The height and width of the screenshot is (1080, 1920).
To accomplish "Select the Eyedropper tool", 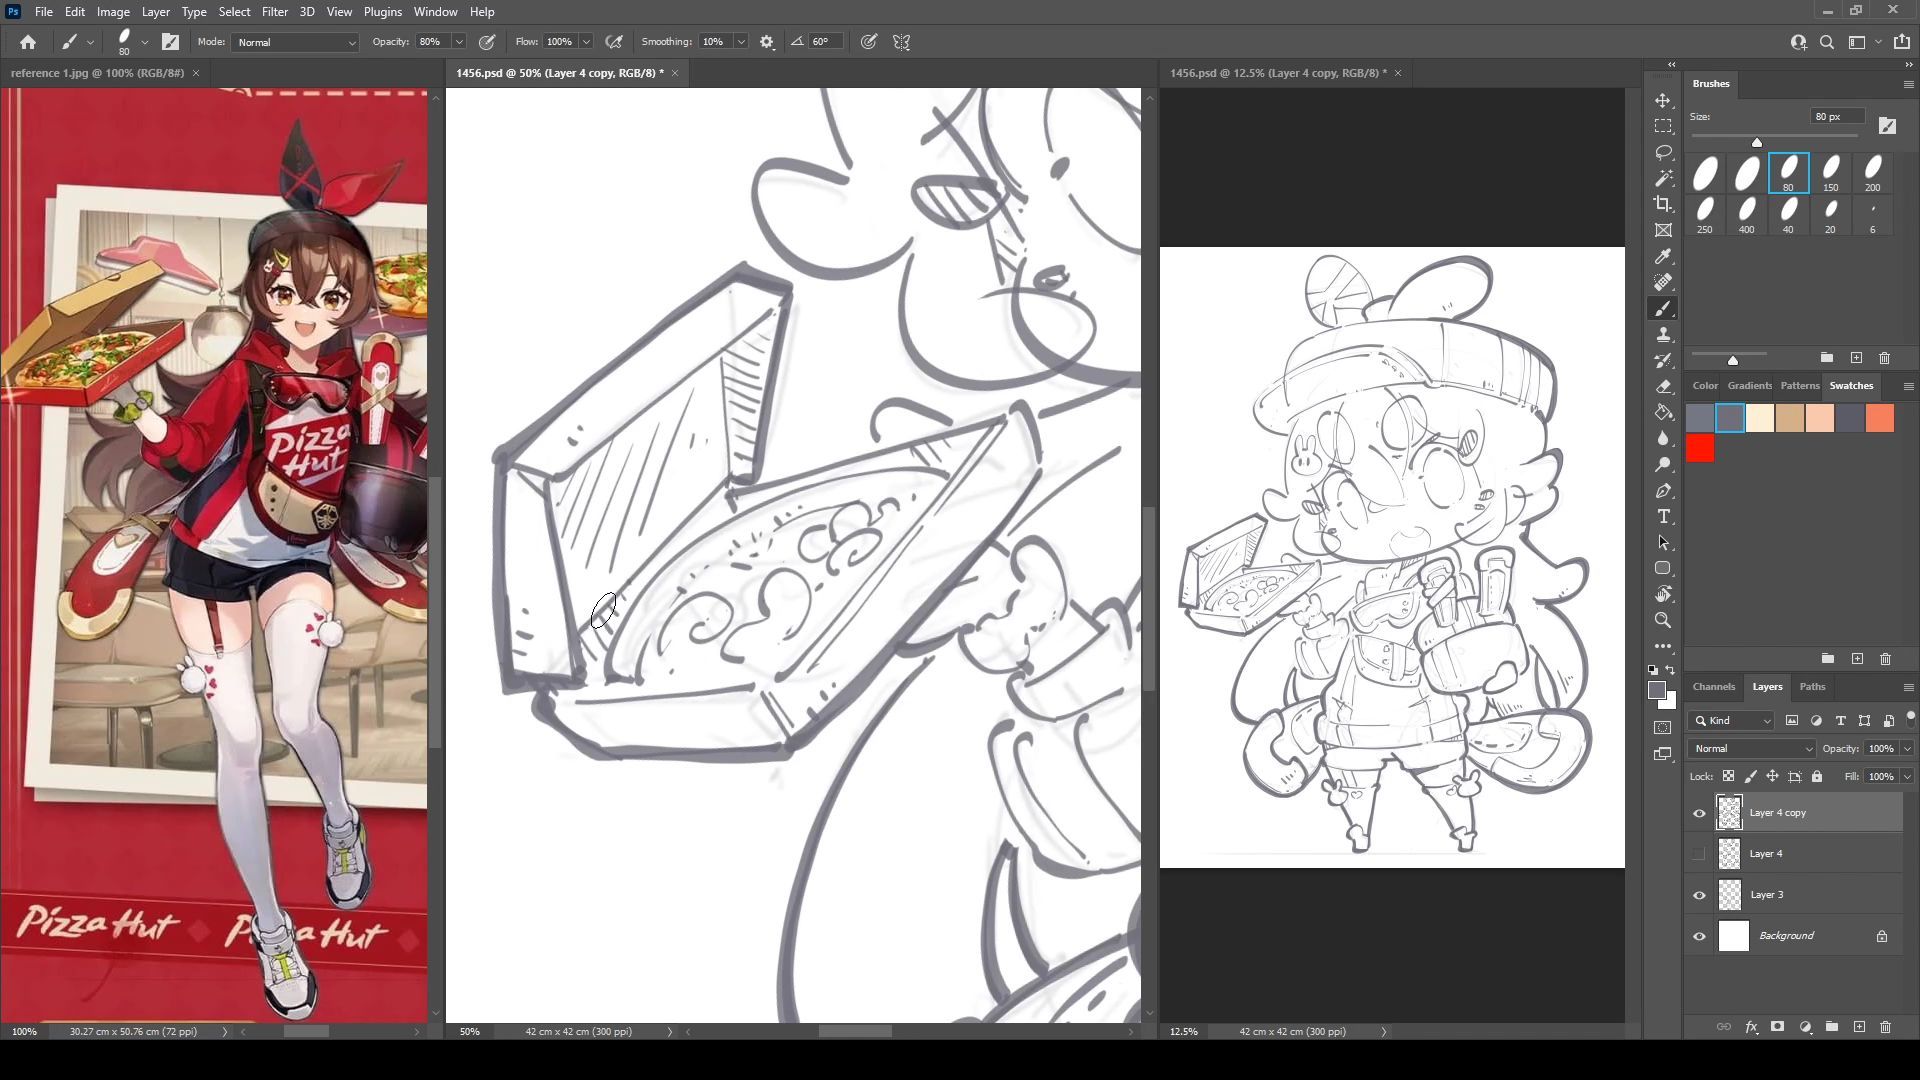I will (1663, 257).
